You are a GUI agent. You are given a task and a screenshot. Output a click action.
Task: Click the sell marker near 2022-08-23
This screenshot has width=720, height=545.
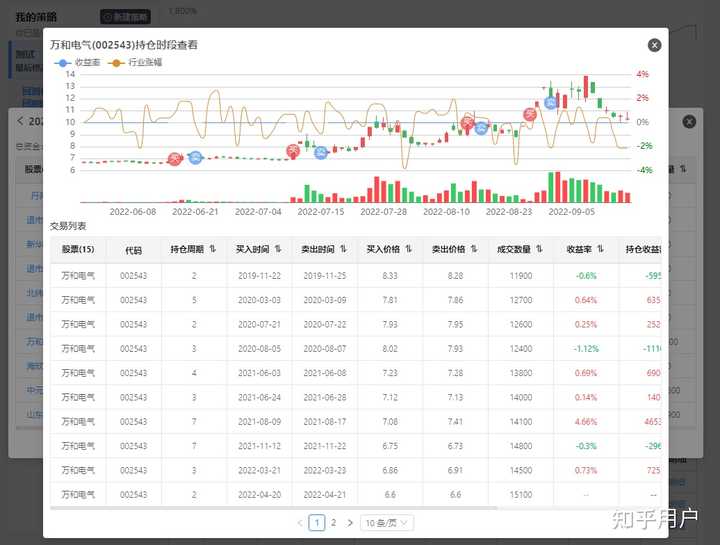[x=530, y=114]
